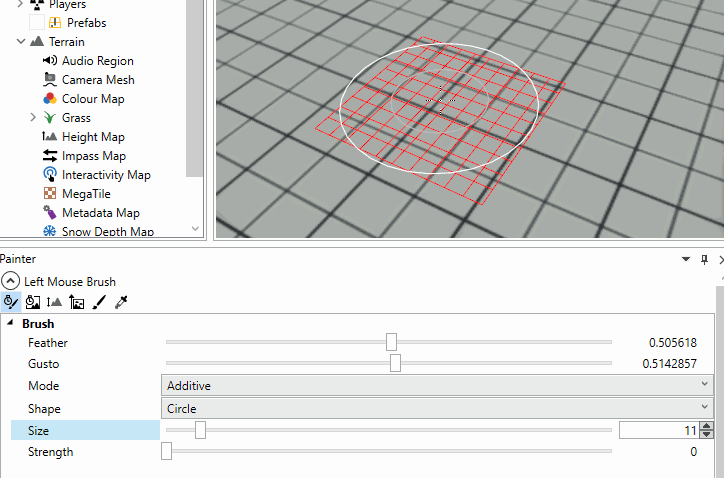Screen dimensions: 724x478
Task: Click the Height Map mountain icon
Action: click(49, 136)
